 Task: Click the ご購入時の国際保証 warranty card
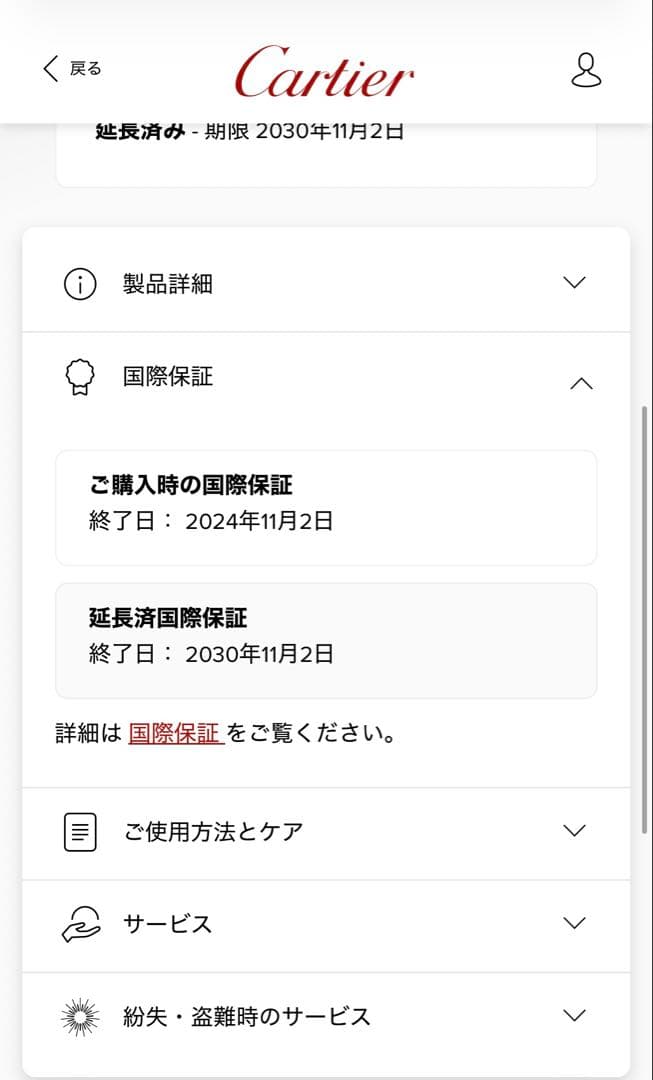coord(326,507)
